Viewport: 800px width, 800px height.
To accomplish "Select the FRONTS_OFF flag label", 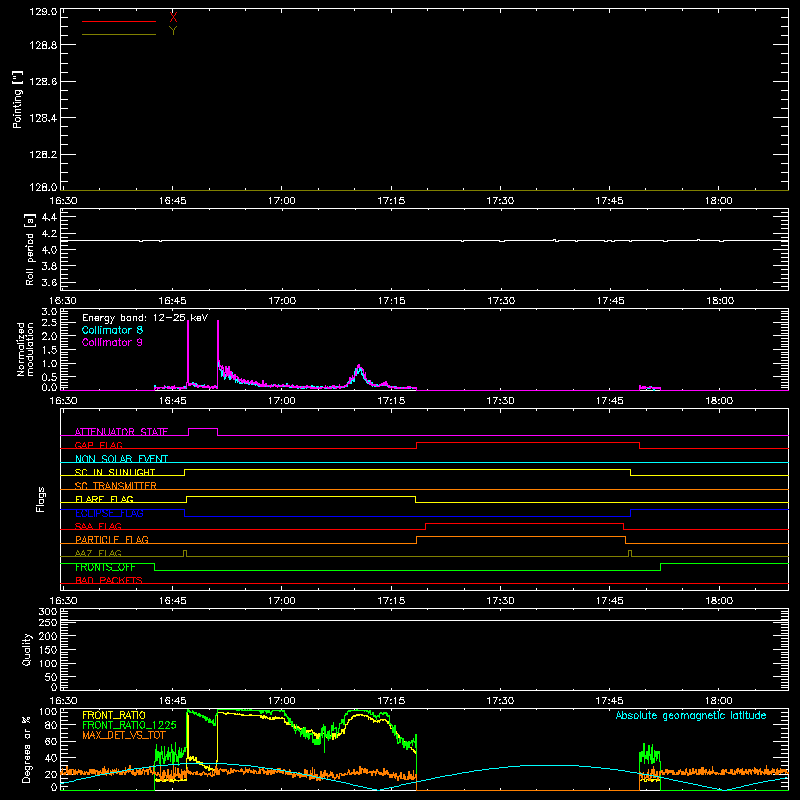I will (x=105, y=567).
